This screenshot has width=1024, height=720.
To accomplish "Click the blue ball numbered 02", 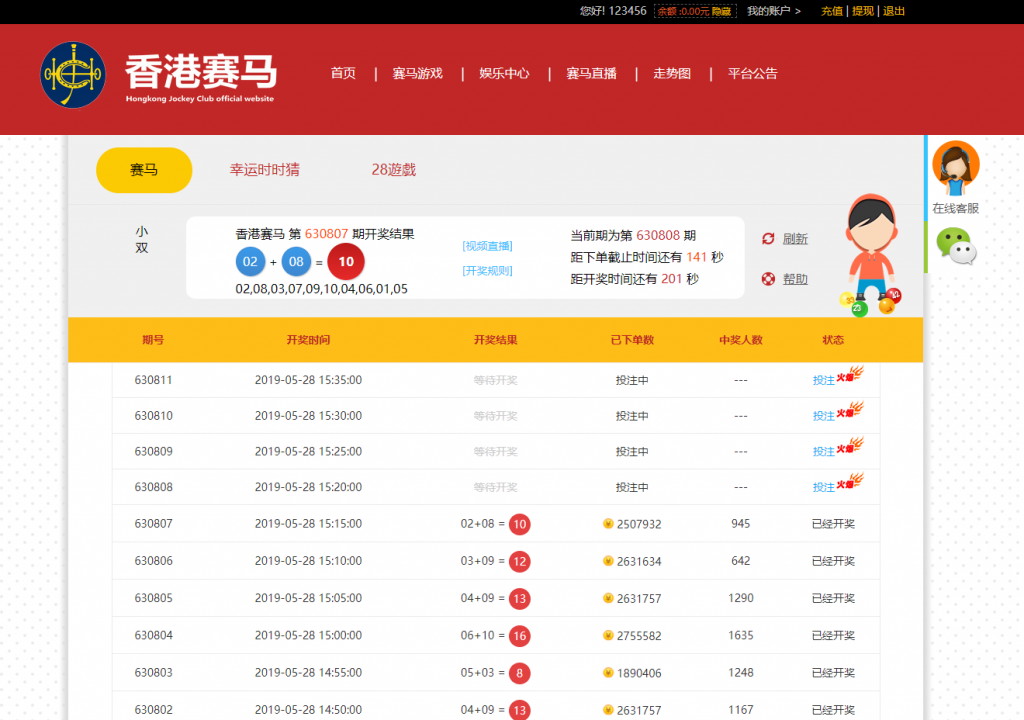I will point(251,262).
